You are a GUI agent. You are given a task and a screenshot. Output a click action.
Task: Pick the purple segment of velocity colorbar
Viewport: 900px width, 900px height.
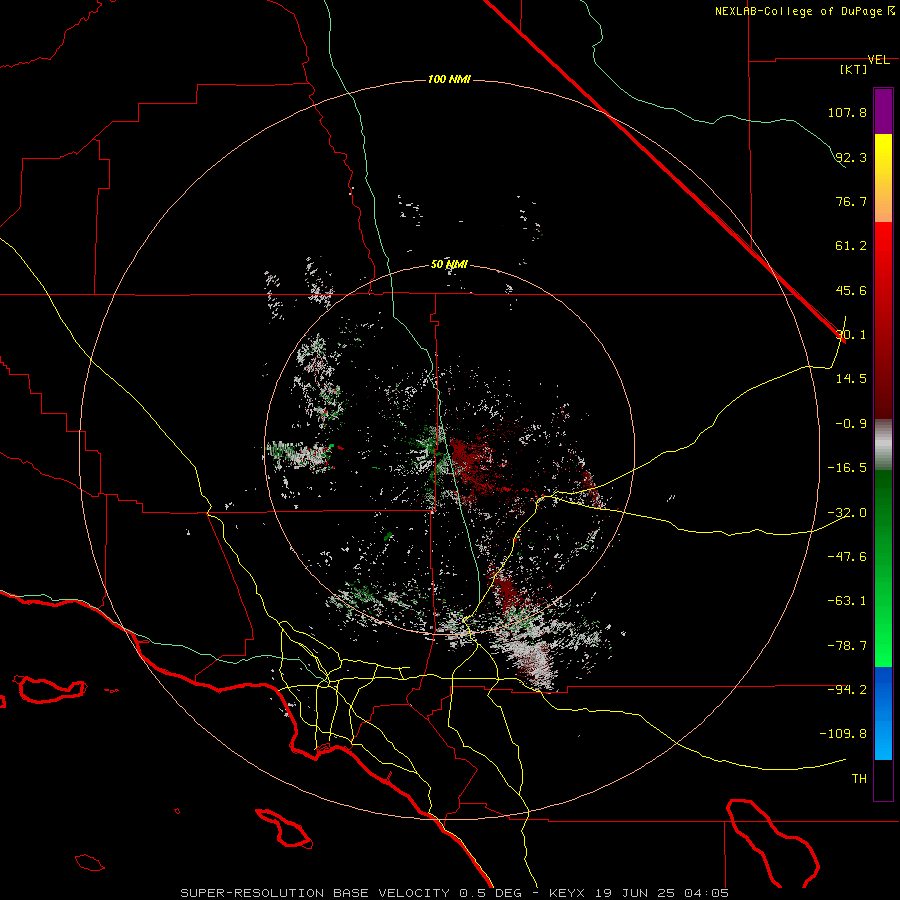(883, 112)
